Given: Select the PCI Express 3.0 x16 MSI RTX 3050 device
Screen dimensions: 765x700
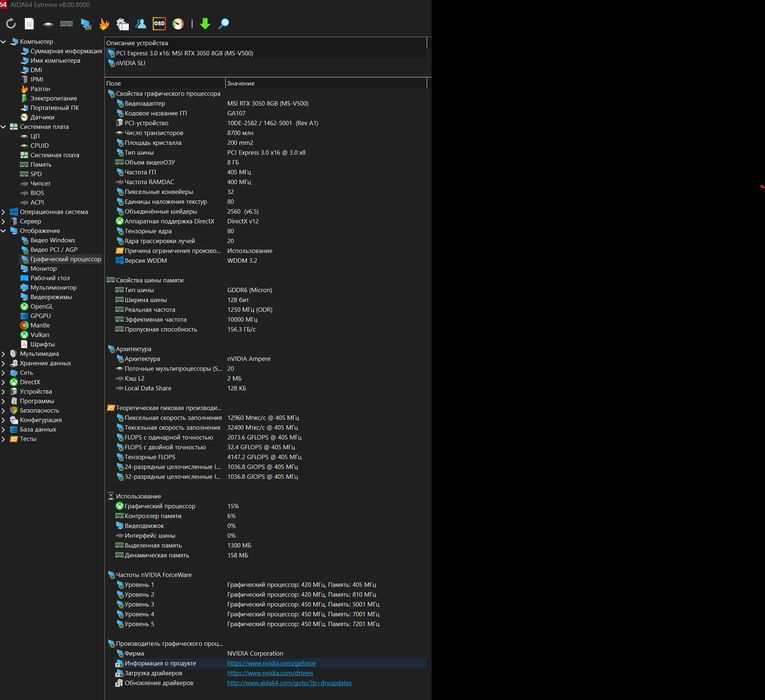Looking at the screenshot, I should 265,53.
